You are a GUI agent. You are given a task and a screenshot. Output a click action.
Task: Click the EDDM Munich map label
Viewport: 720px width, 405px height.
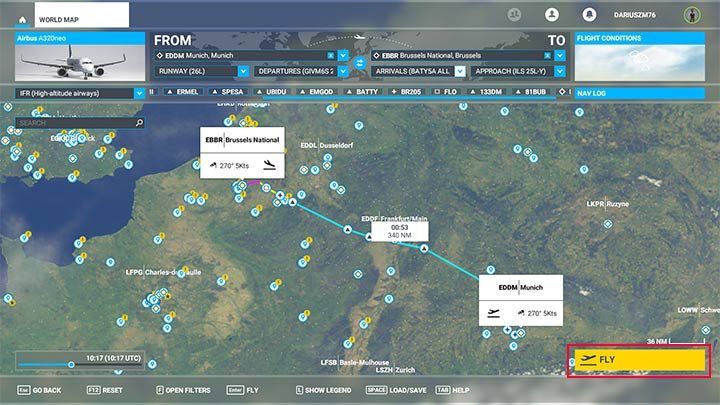(521, 287)
